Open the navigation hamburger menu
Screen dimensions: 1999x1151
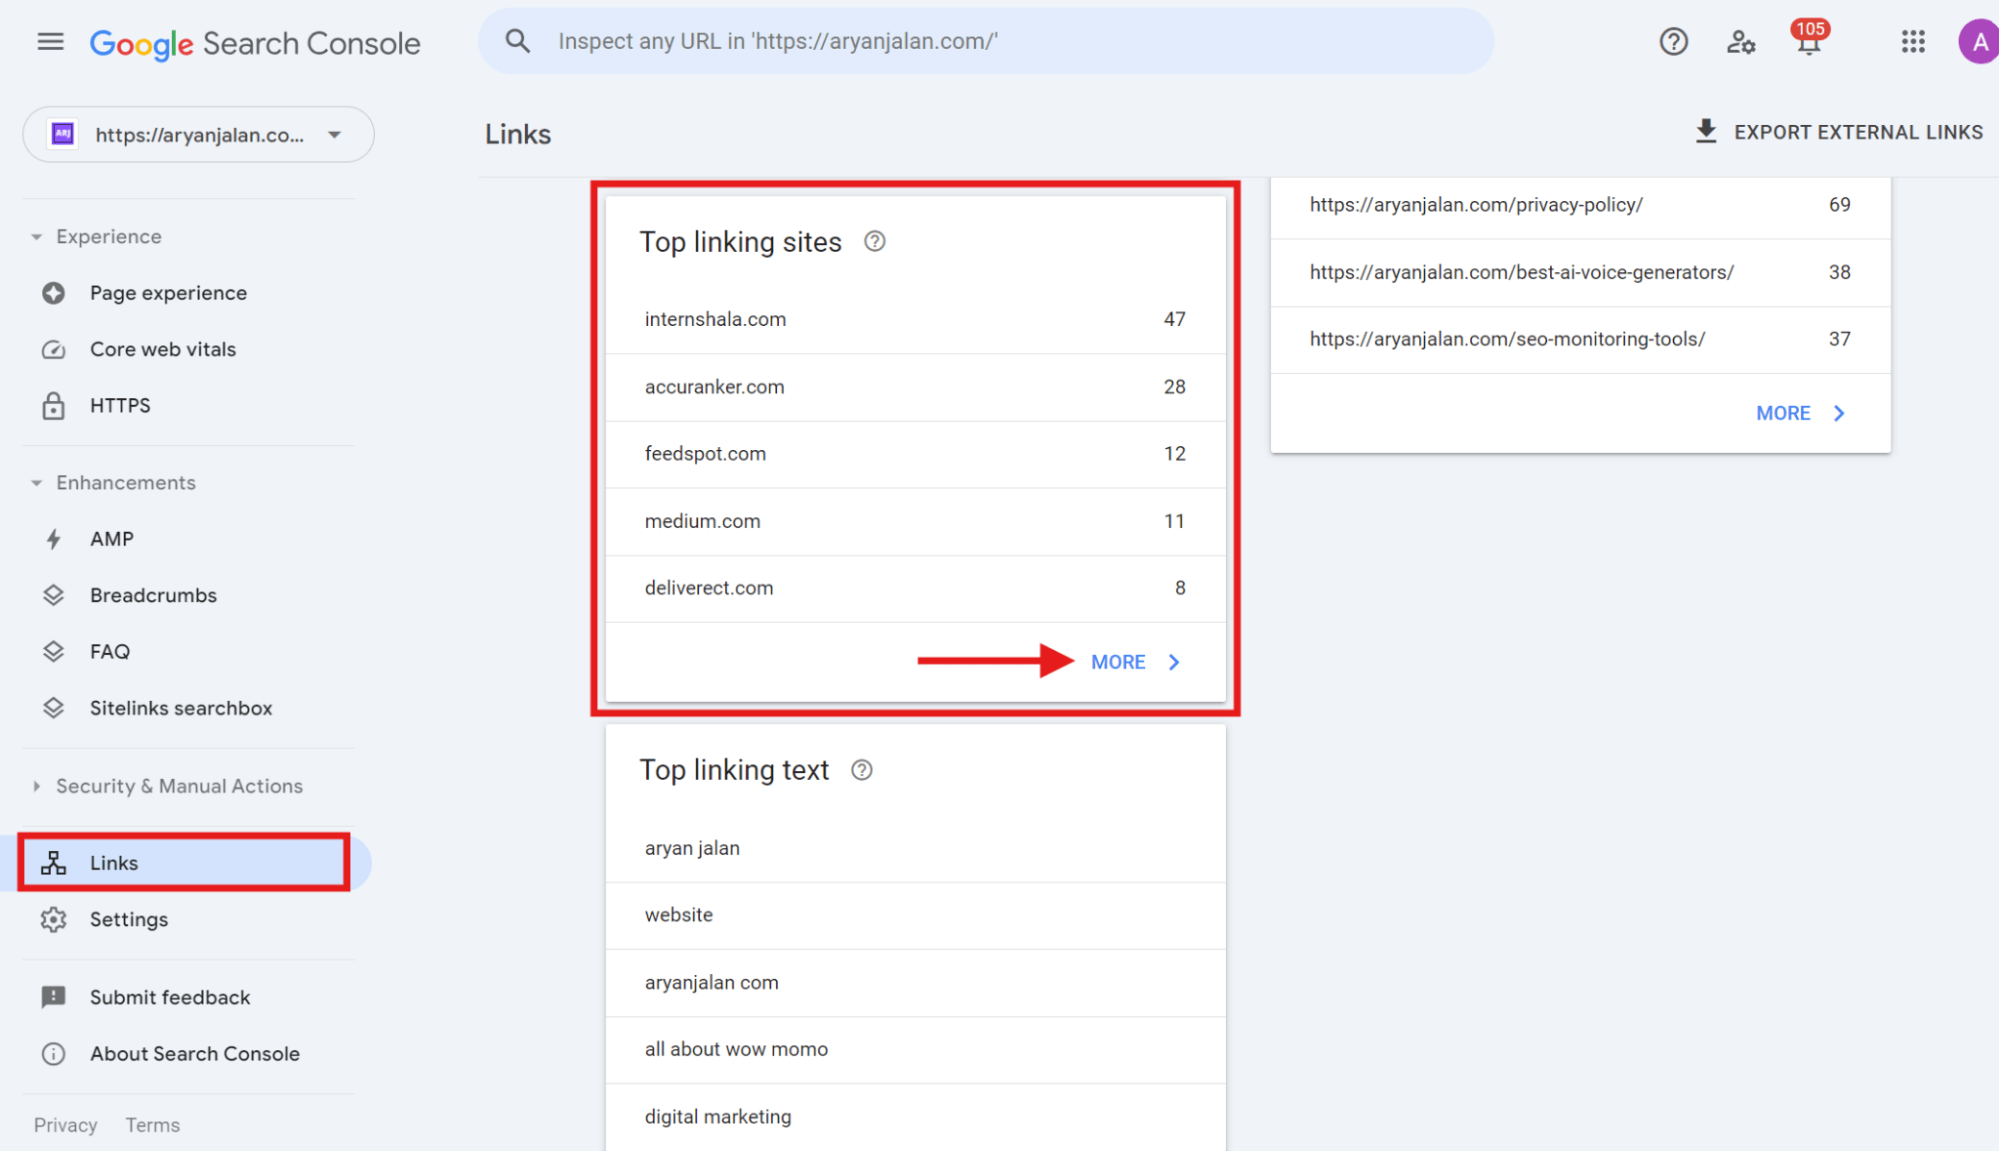click(x=49, y=41)
